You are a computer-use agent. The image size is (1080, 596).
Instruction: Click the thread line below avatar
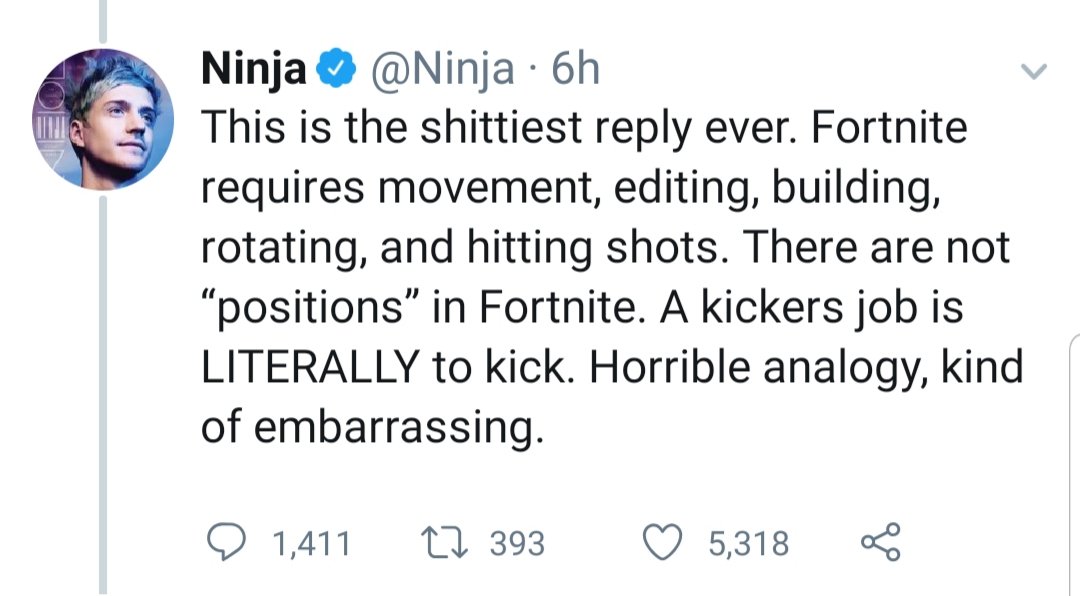[x=103, y=395]
